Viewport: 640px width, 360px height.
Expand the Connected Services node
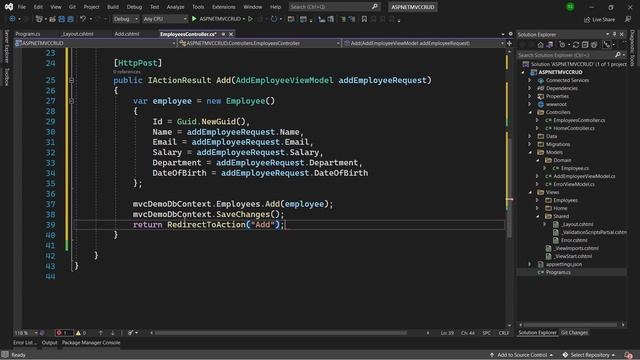click(x=530, y=80)
